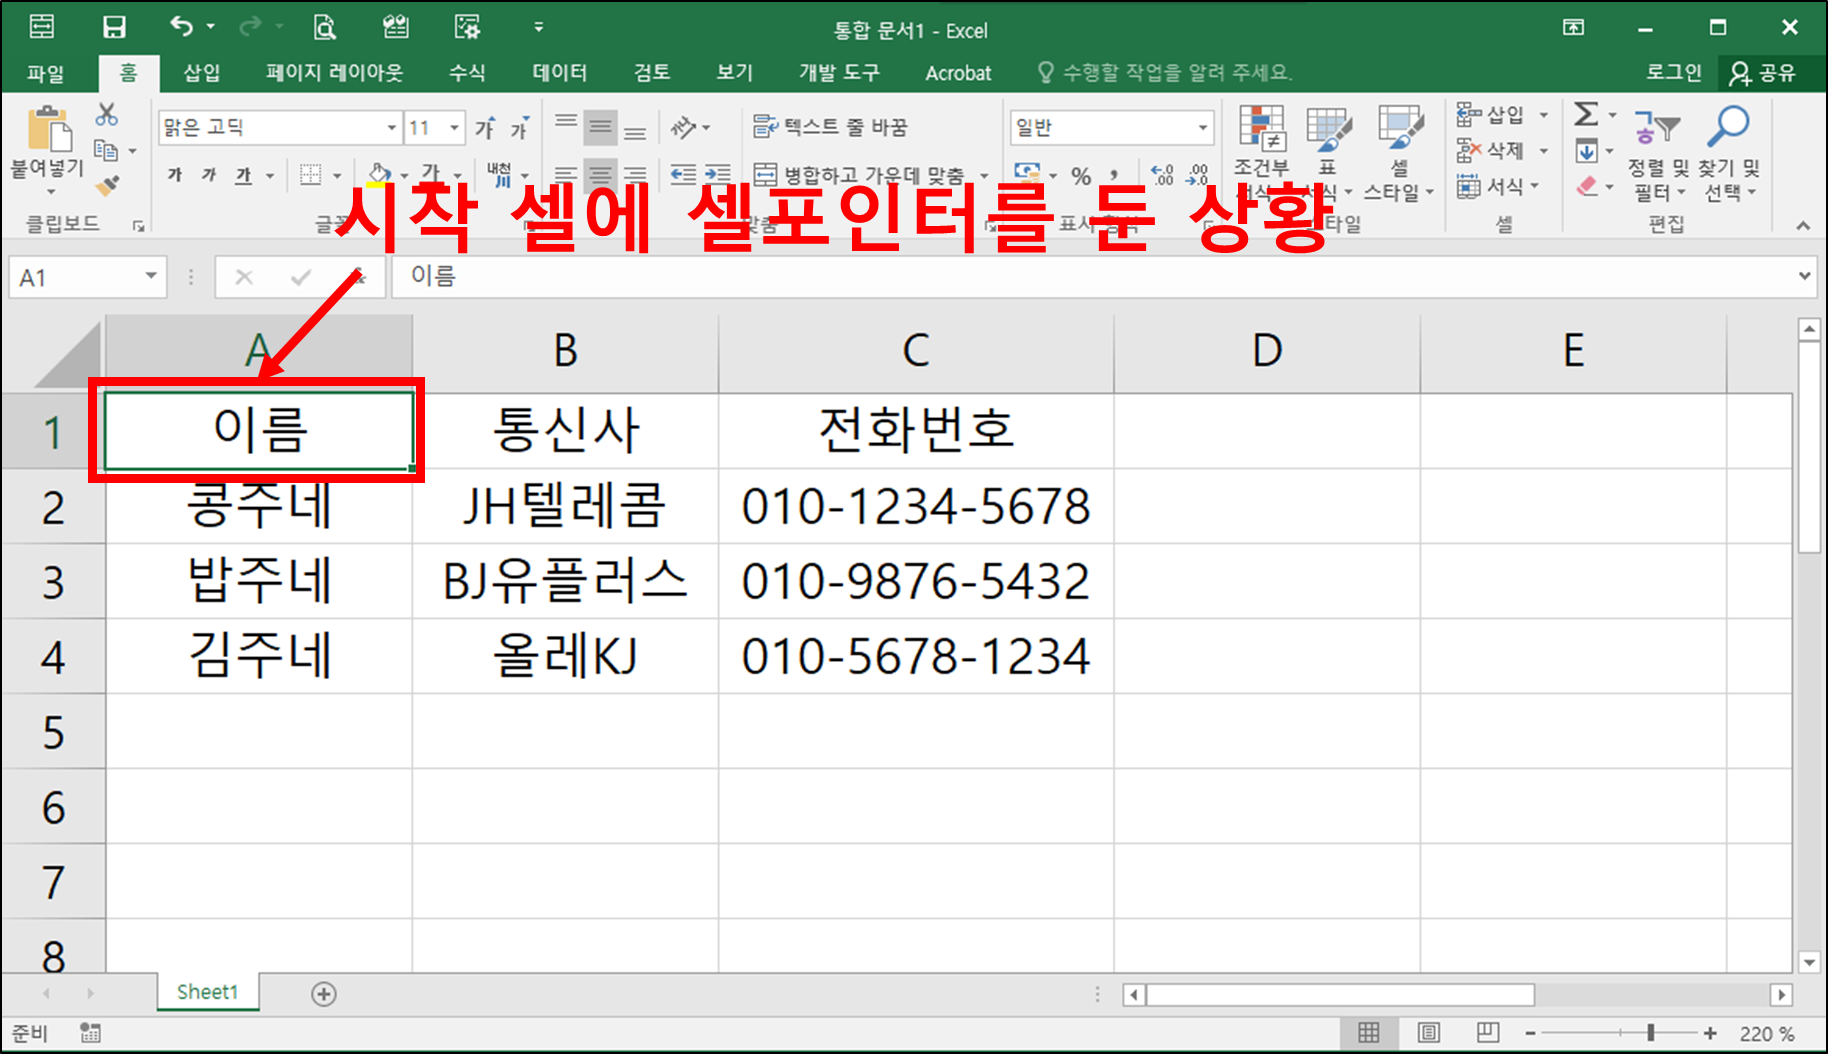The image size is (1828, 1054).
Task: Click the 병합하고 가운데 맞춤 button
Action: pos(860,176)
